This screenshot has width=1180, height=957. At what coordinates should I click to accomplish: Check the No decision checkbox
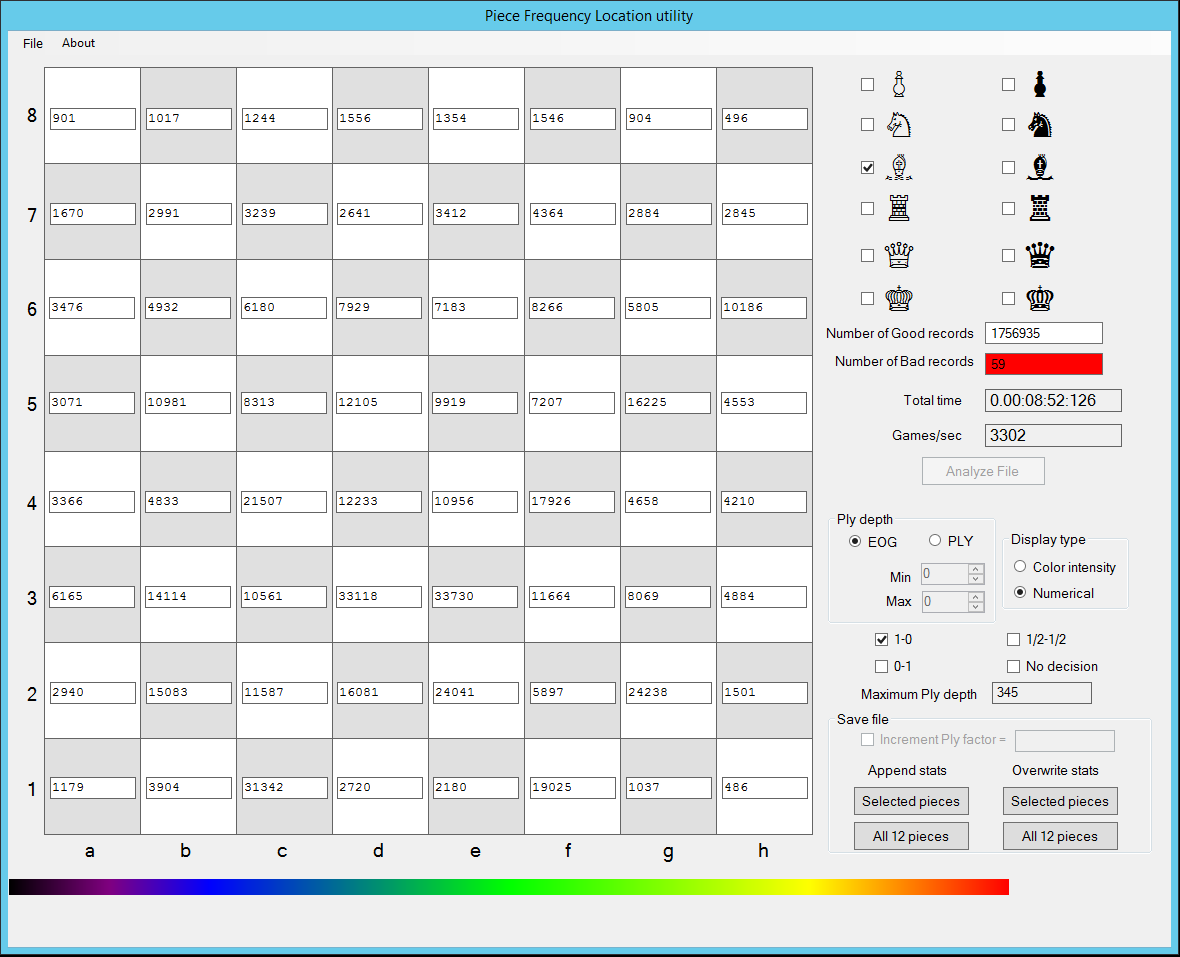coord(1014,667)
